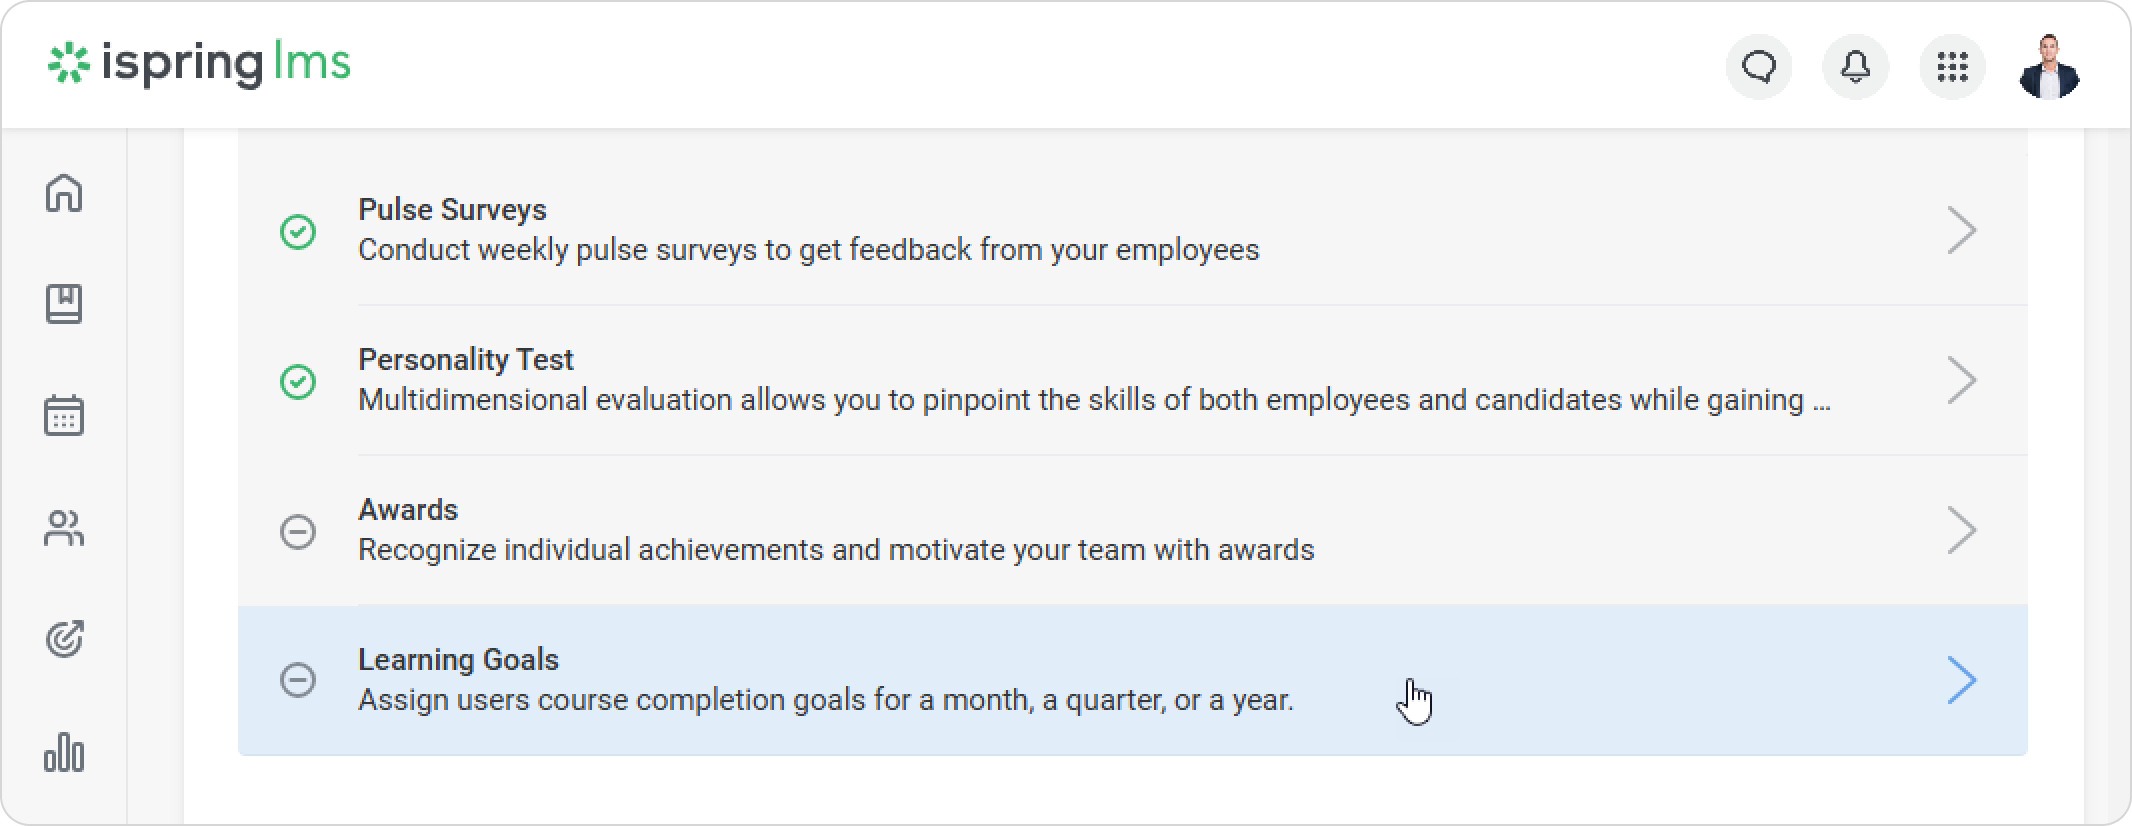Open the Awards title link
Image resolution: width=2132 pixels, height=826 pixels.
pyautogui.click(x=408, y=510)
